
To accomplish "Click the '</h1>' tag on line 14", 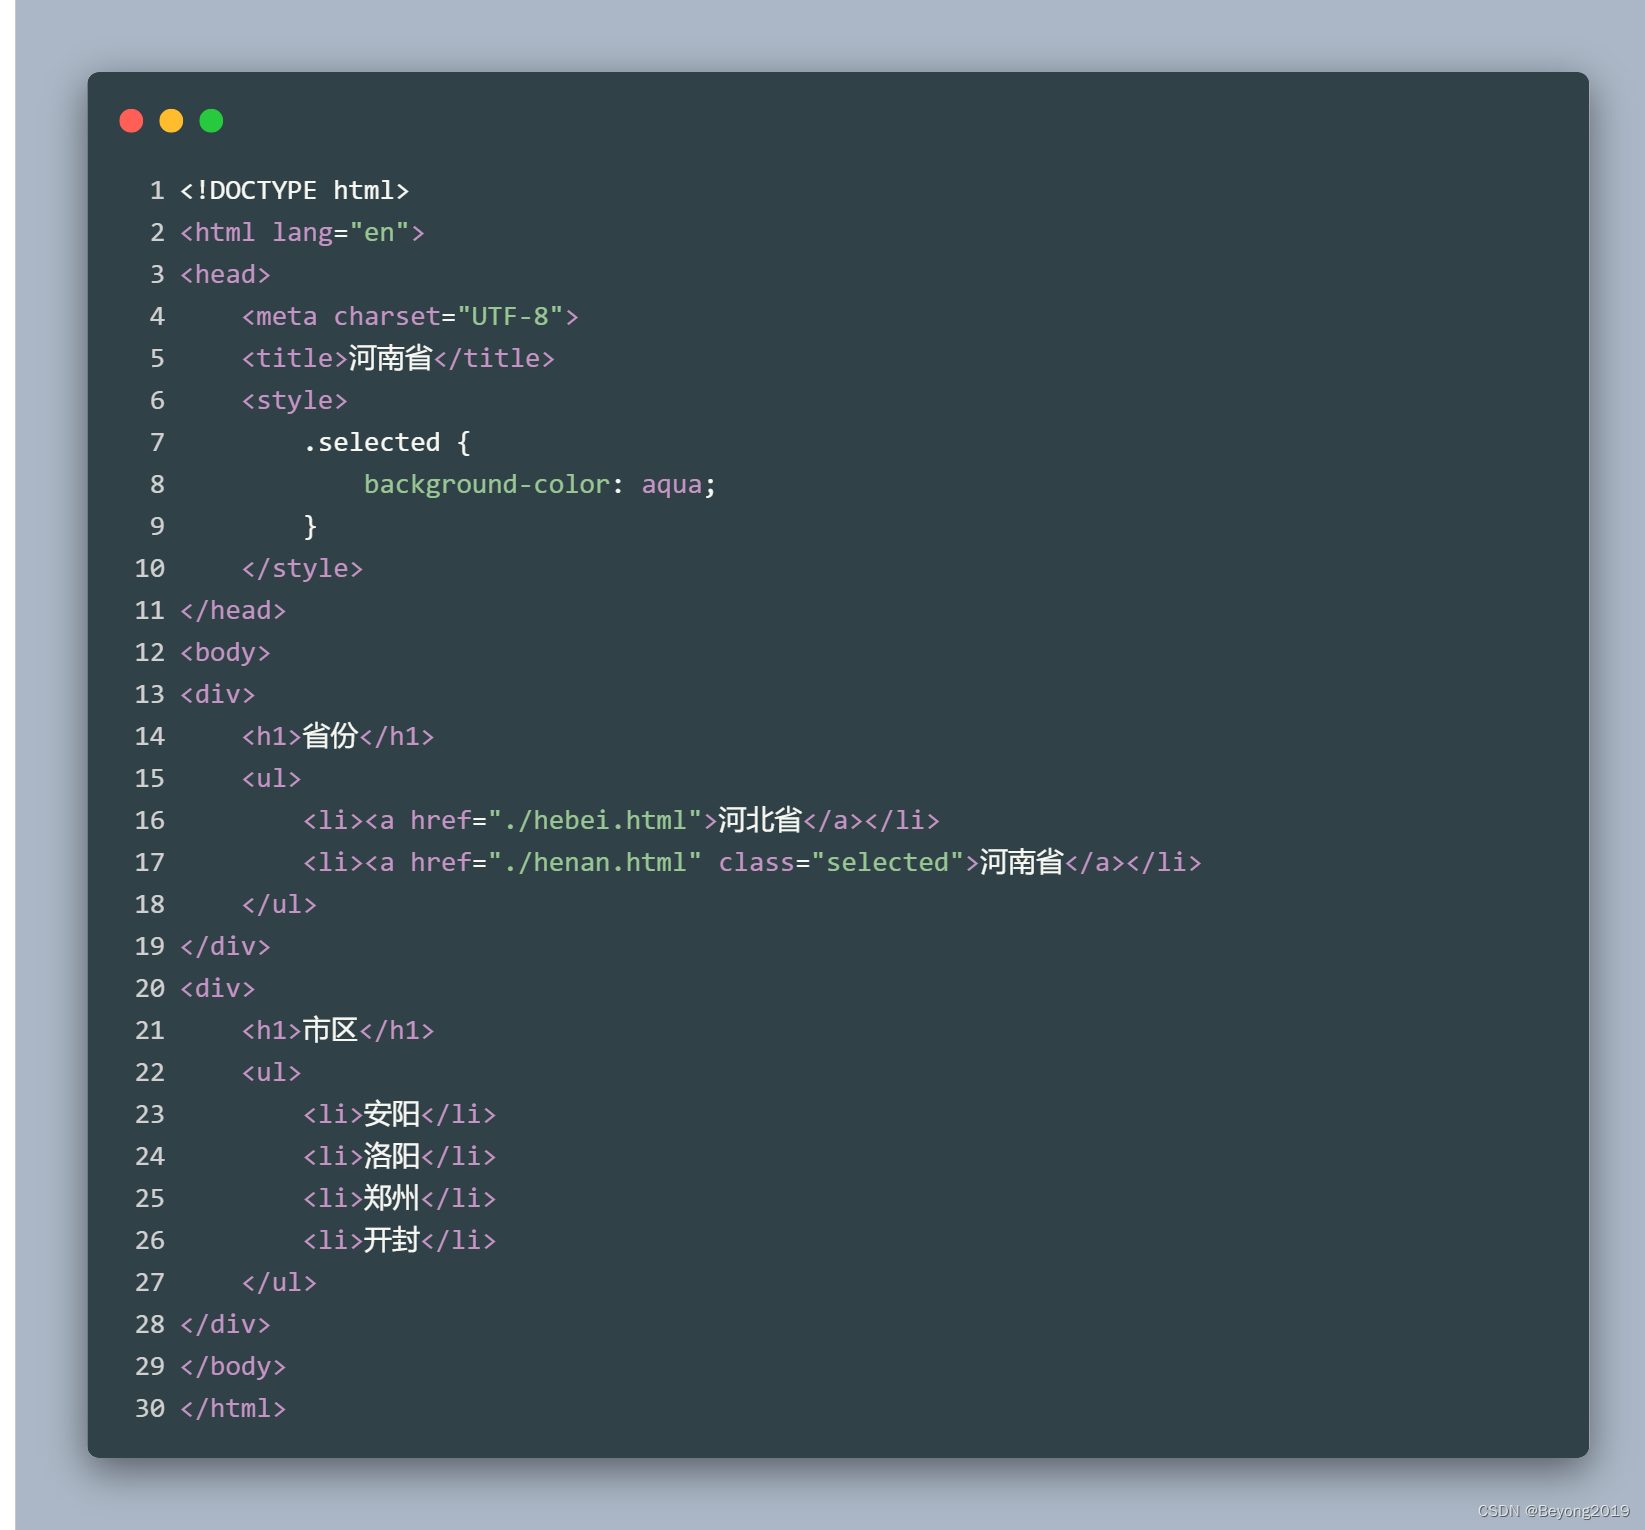I will pos(397,736).
